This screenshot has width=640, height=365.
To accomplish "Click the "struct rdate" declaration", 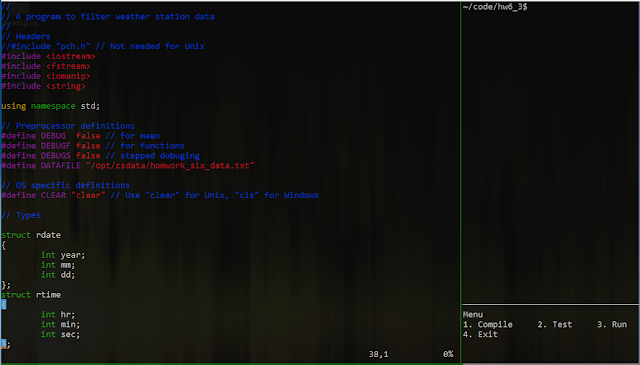I will (31, 235).
